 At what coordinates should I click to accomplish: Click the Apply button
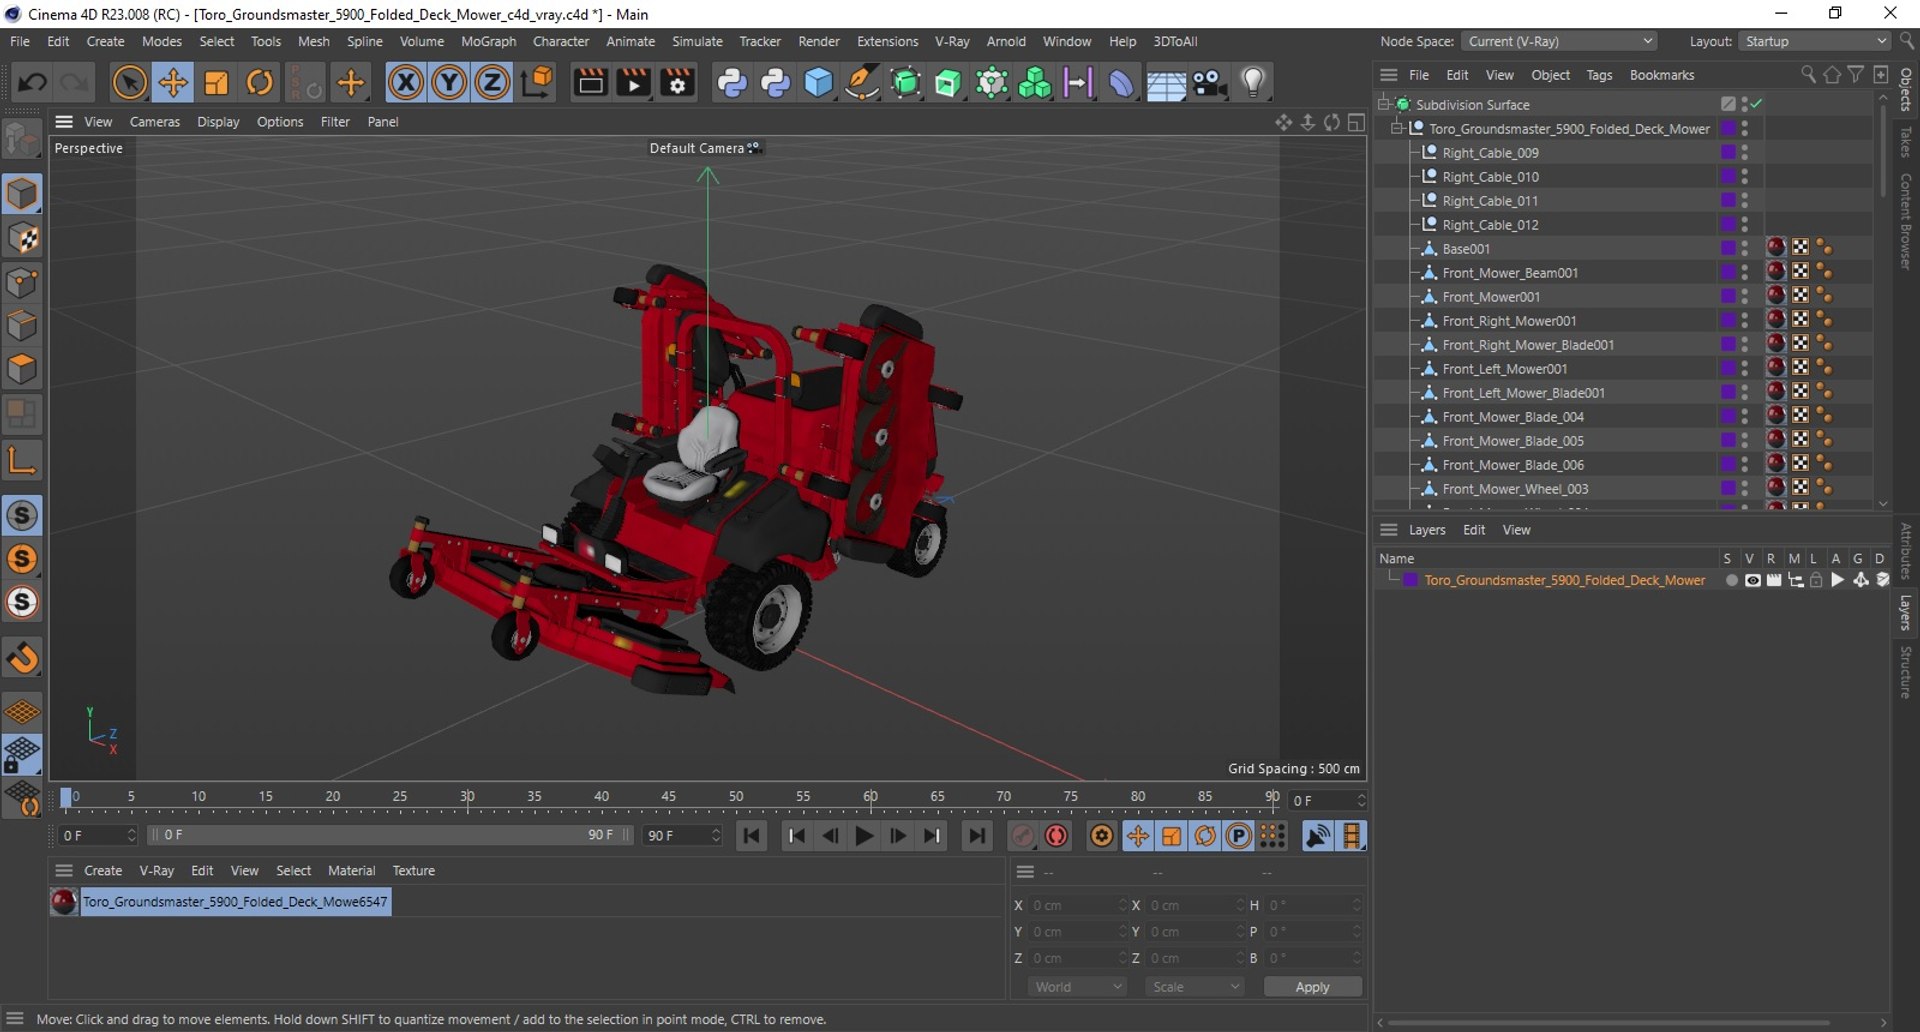[1312, 986]
